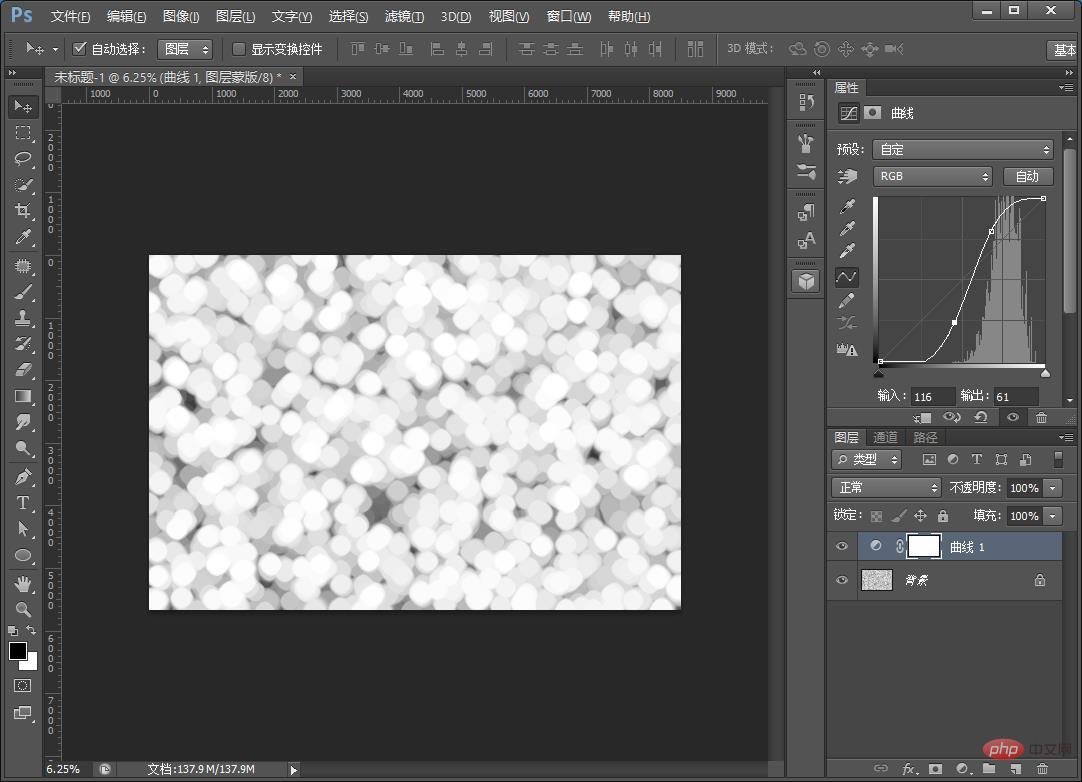Image resolution: width=1082 pixels, height=782 pixels.
Task: Select the Eyedropper tool in the toolbar
Action: click(x=23, y=237)
